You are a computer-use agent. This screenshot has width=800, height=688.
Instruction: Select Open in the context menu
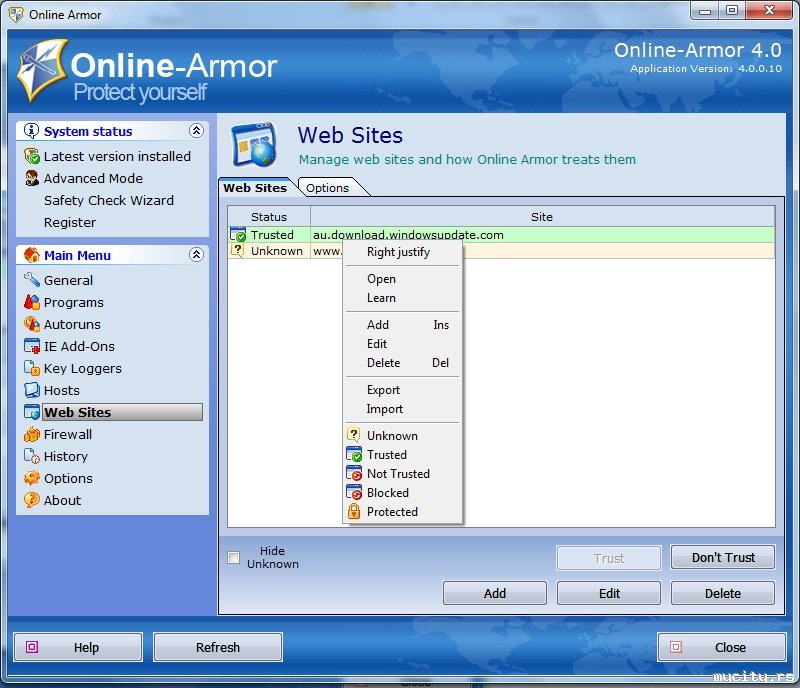[403, 279]
